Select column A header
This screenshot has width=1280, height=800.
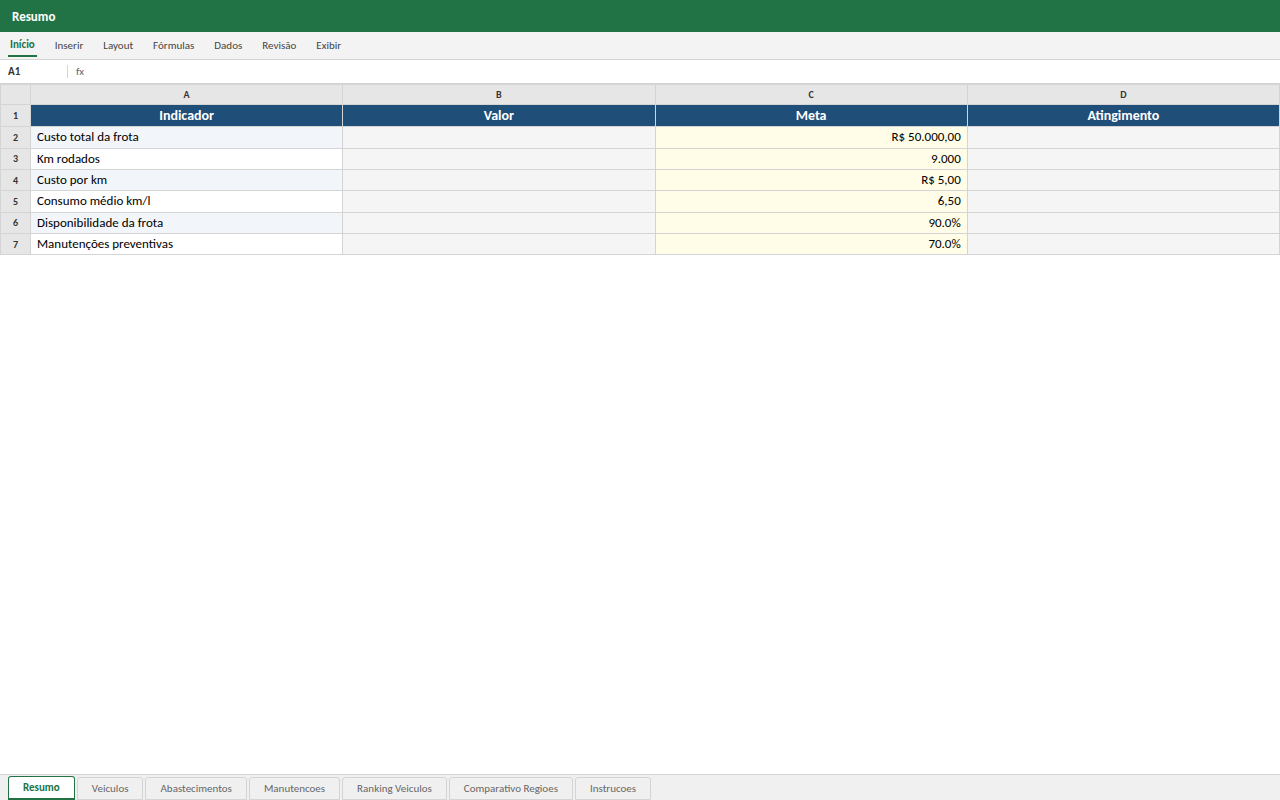(x=186, y=95)
